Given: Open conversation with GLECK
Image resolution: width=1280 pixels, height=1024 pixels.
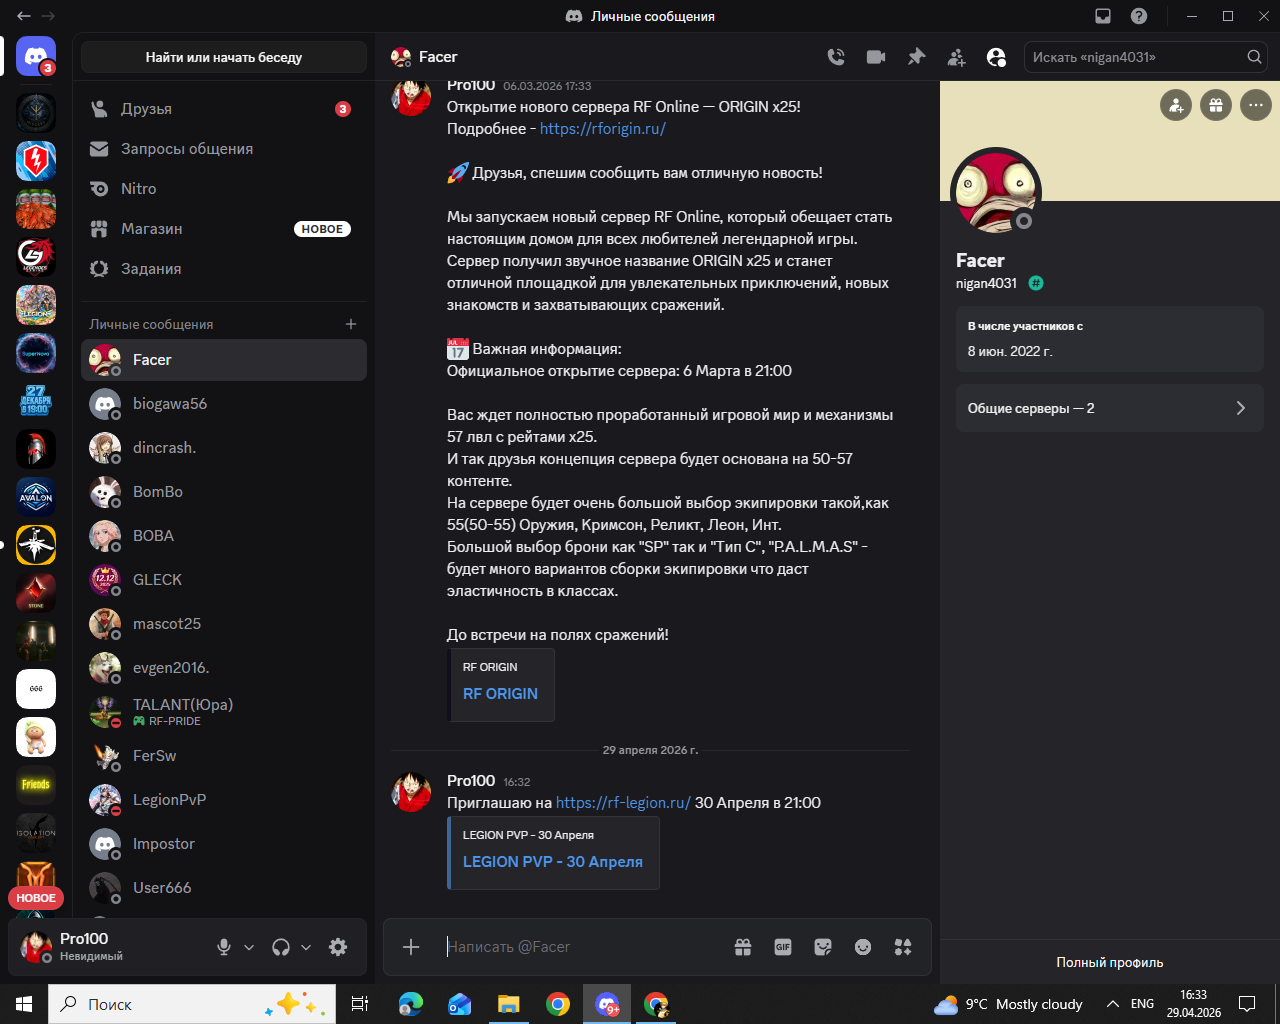Looking at the screenshot, I should 224,580.
